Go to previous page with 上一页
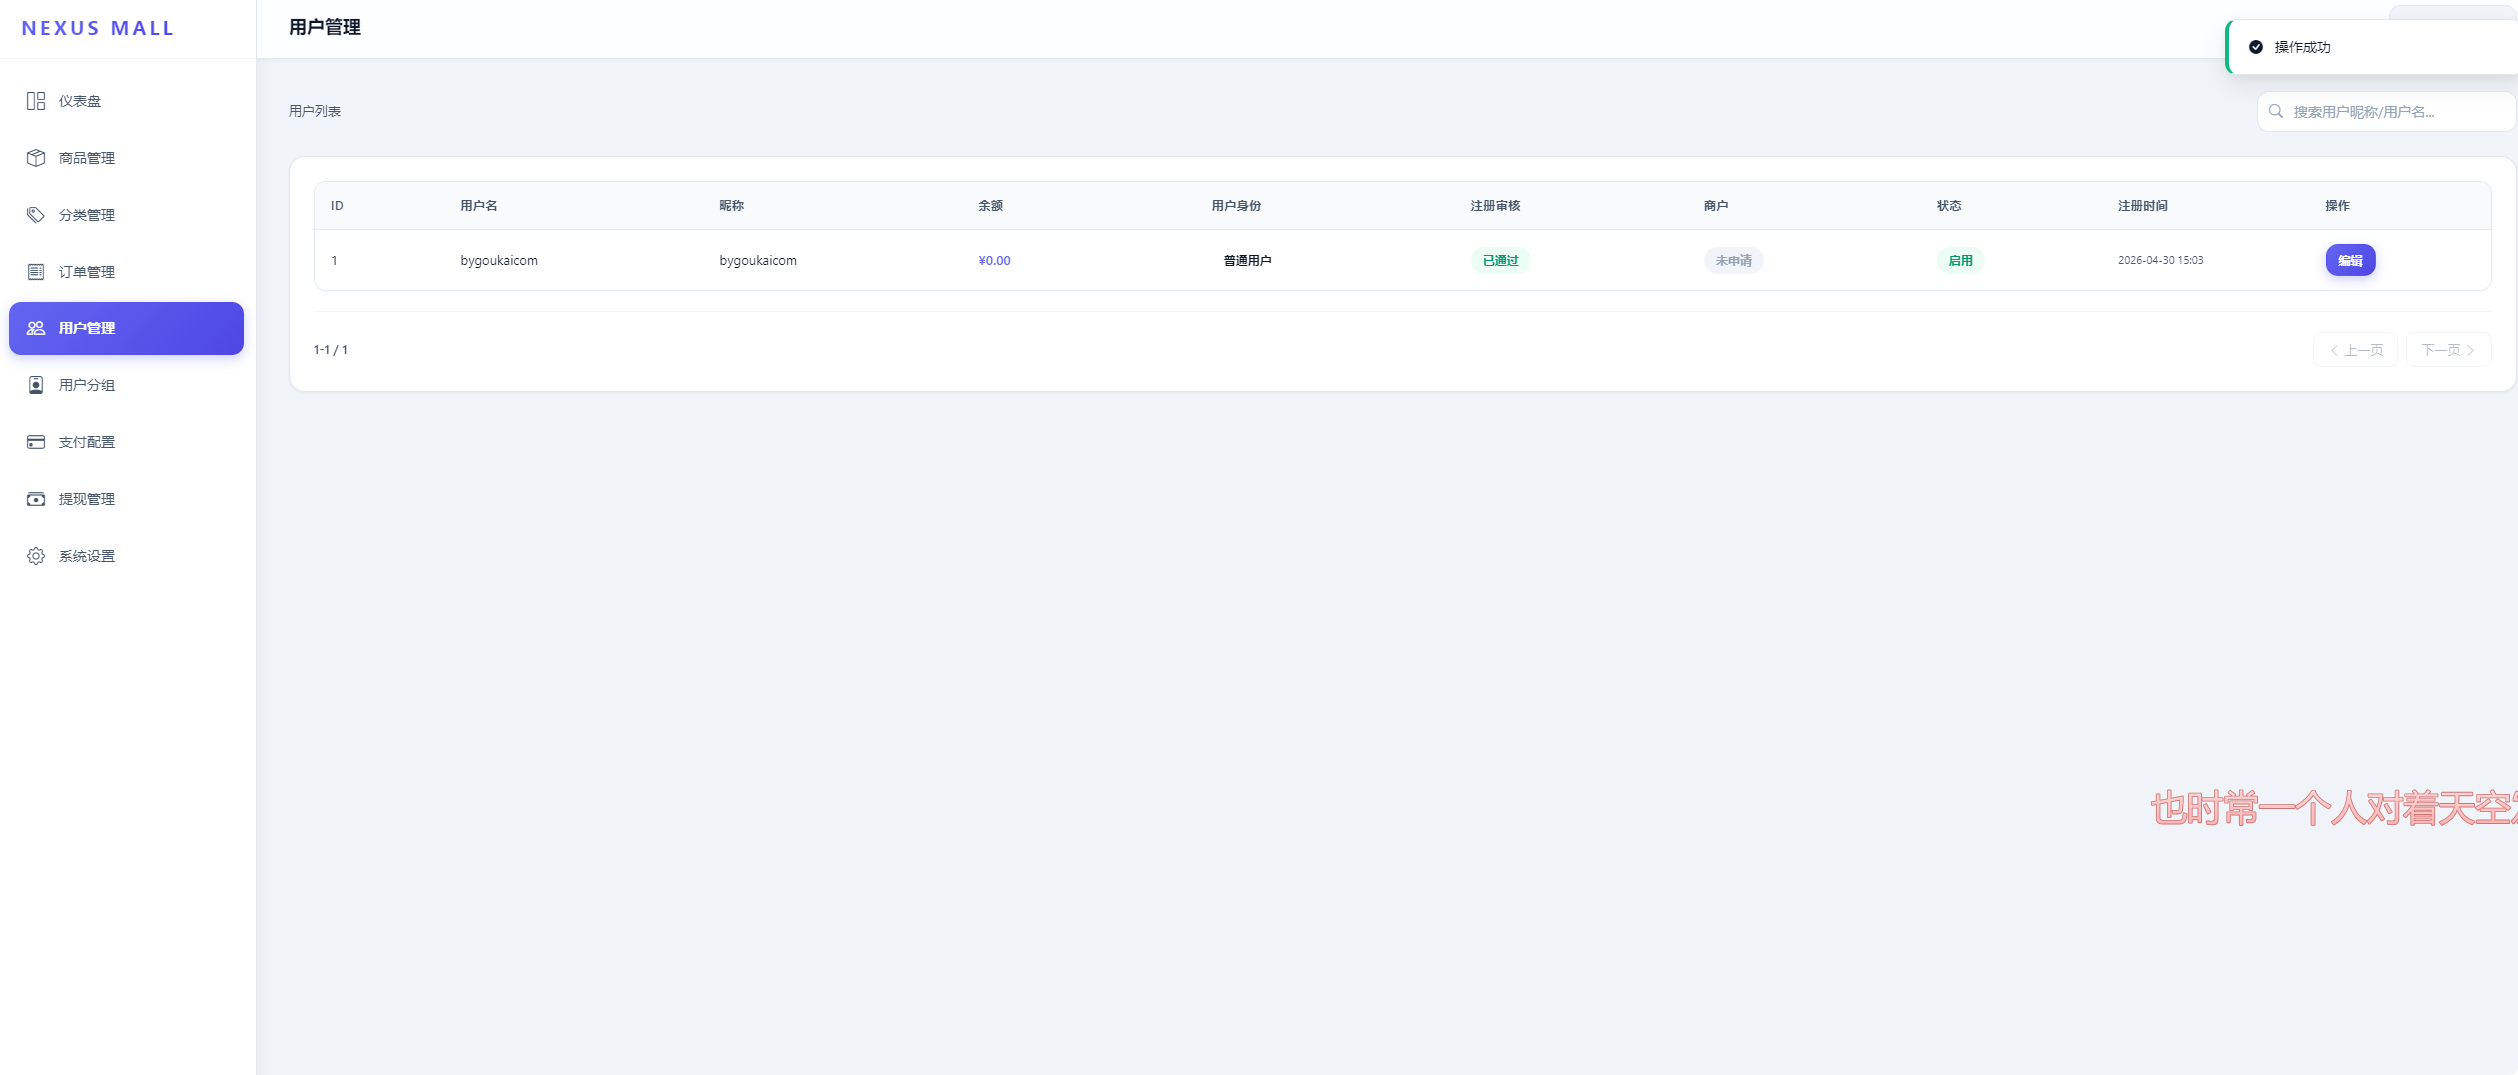Image resolution: width=2518 pixels, height=1075 pixels. (x=2355, y=350)
